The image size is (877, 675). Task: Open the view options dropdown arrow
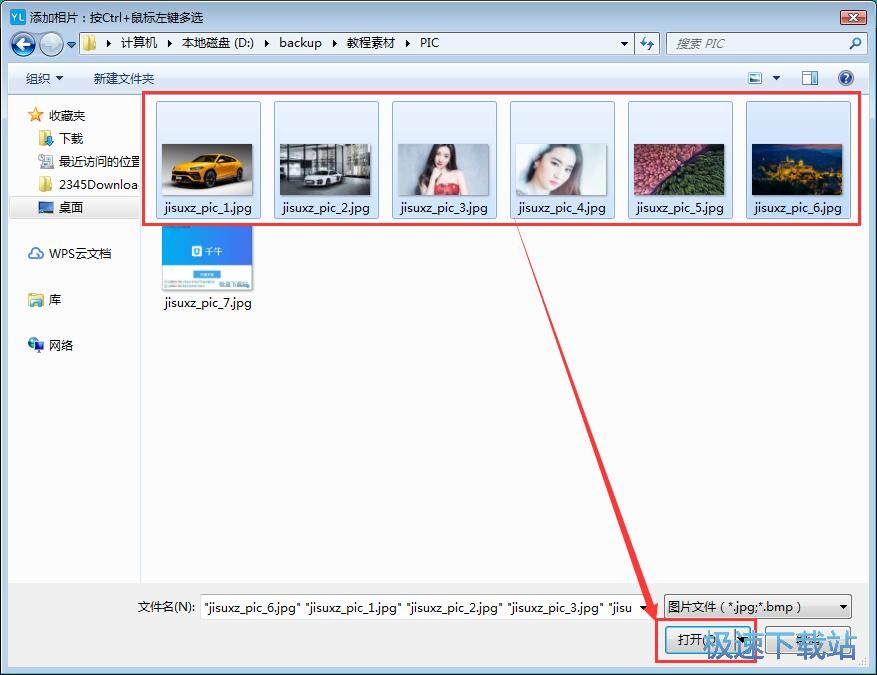[x=776, y=78]
